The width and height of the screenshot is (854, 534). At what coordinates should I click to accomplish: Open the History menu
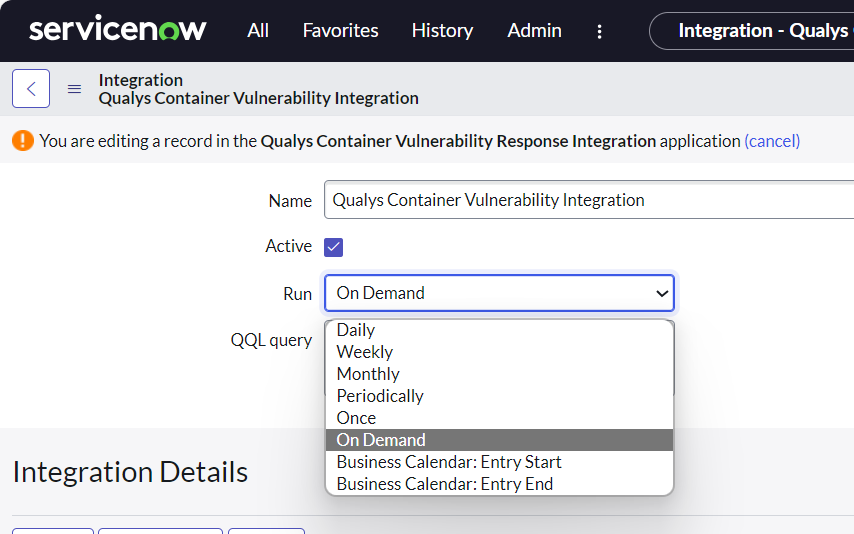point(442,31)
